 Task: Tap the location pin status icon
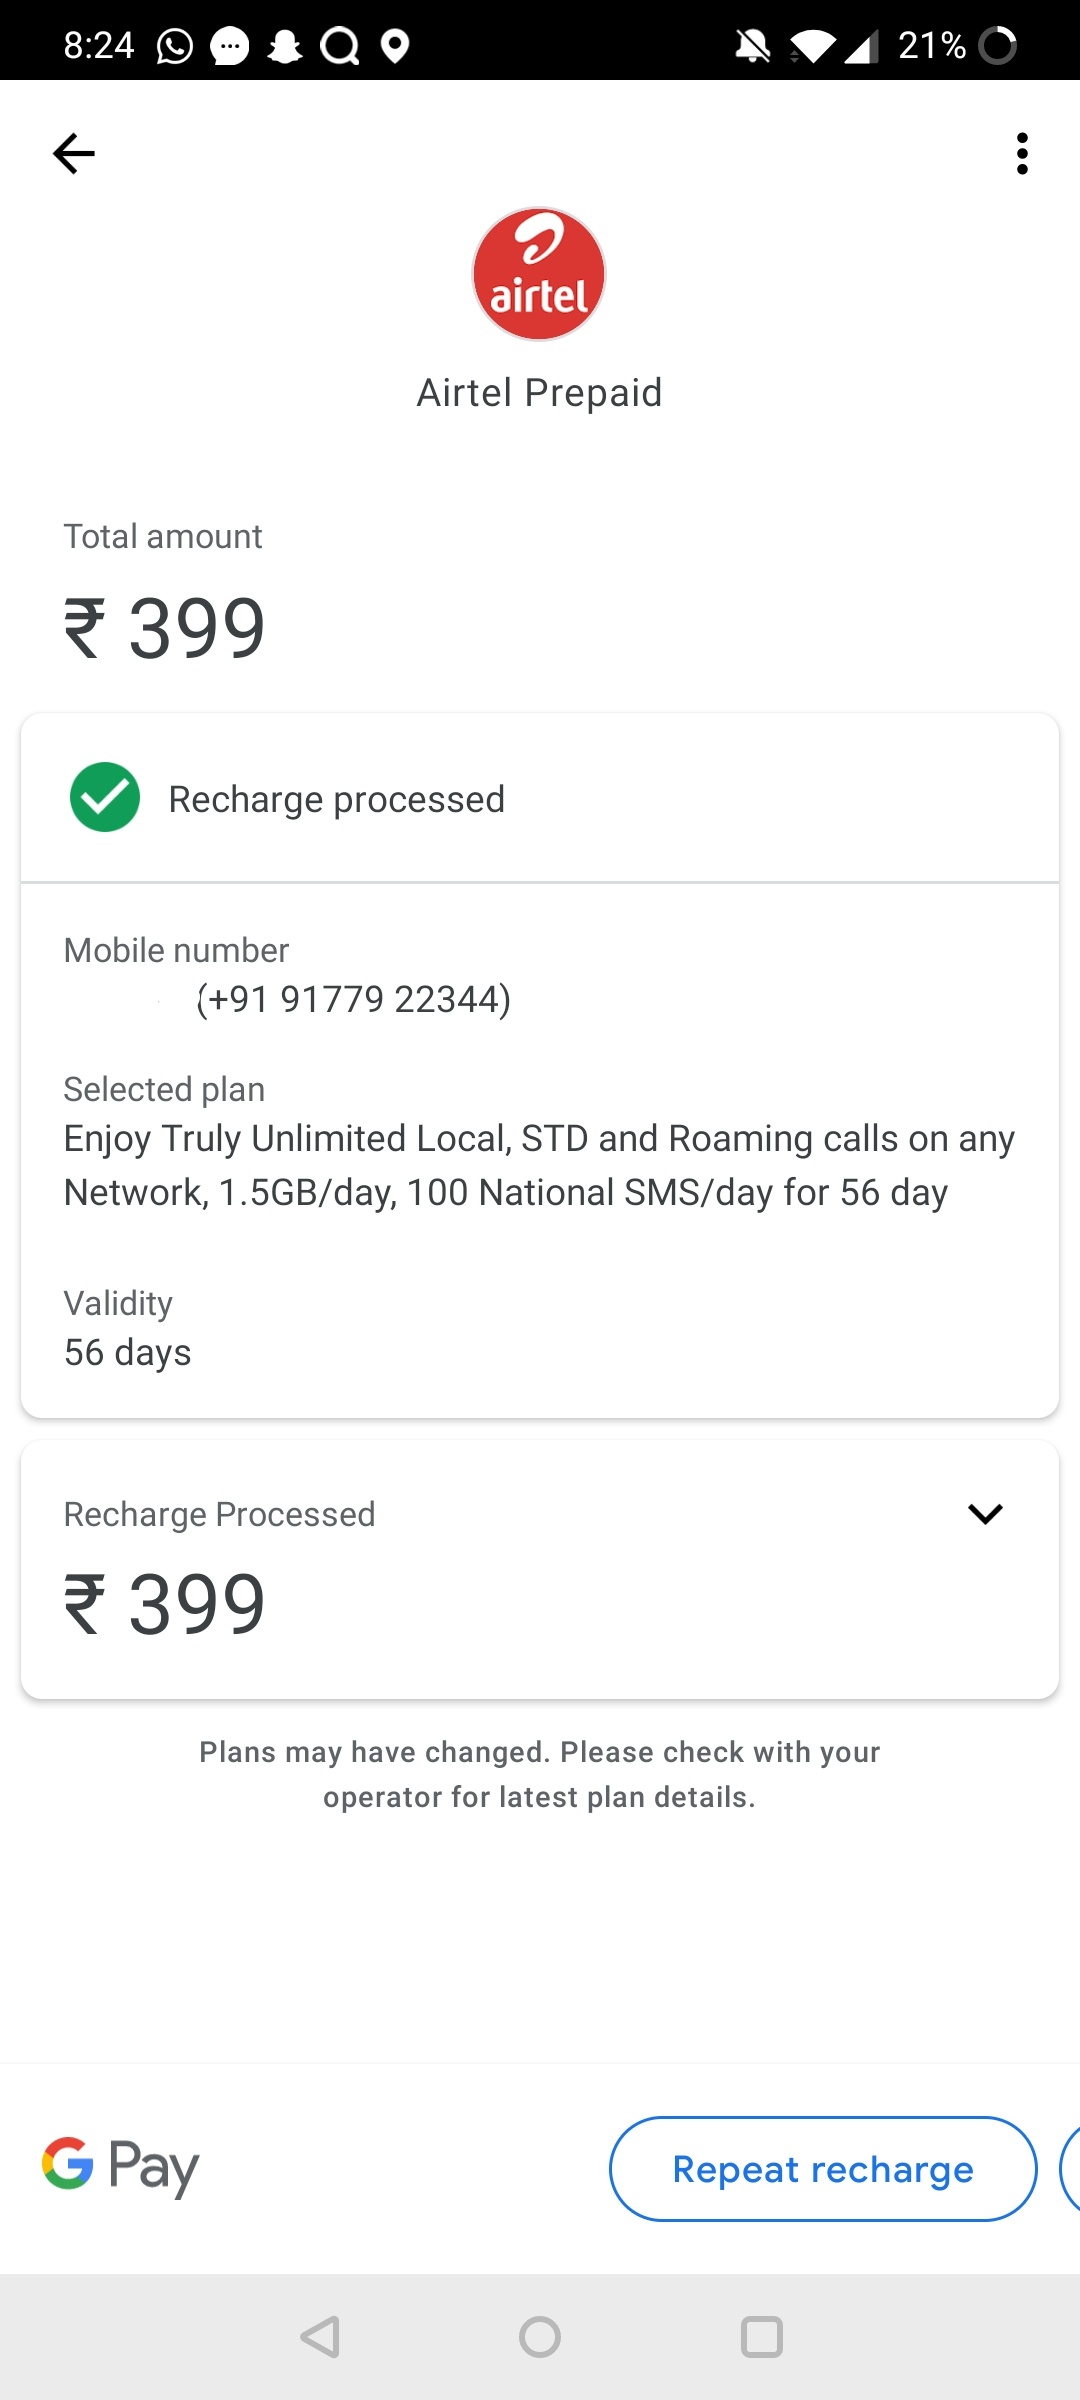(396, 46)
